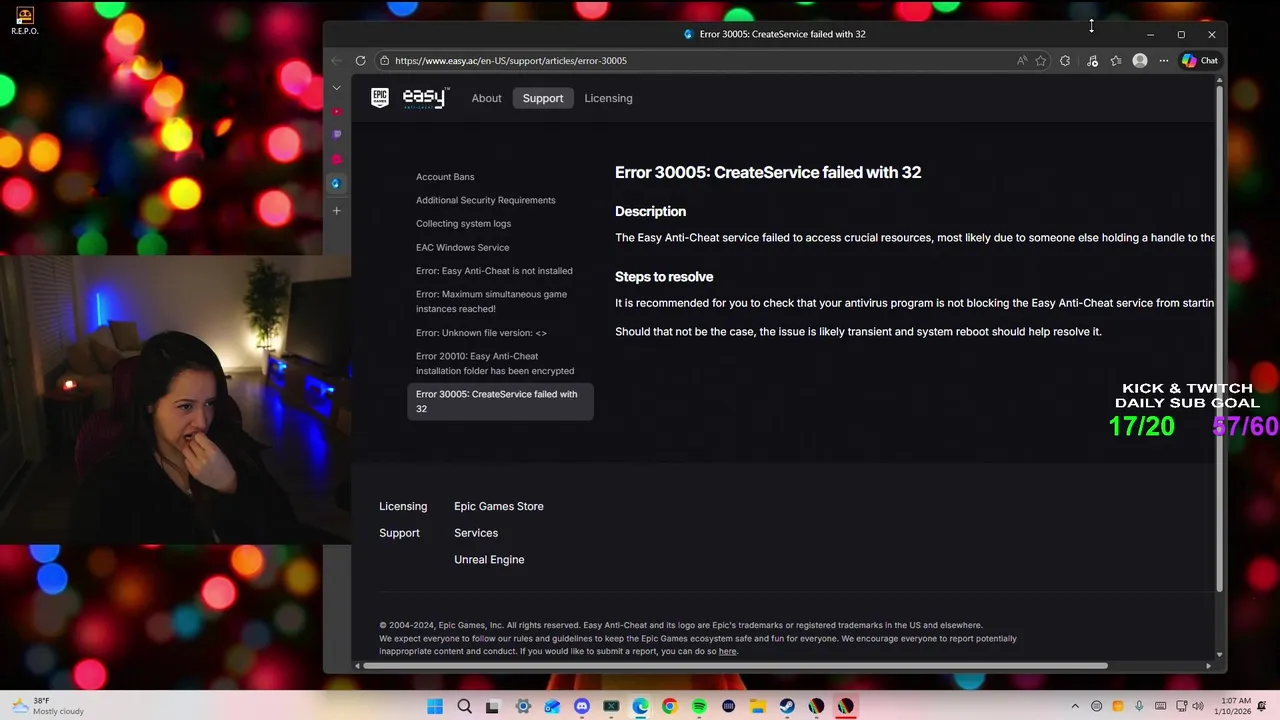This screenshot has height=720, width=1280.
Task: Open the Windows Start menu
Action: 435,707
